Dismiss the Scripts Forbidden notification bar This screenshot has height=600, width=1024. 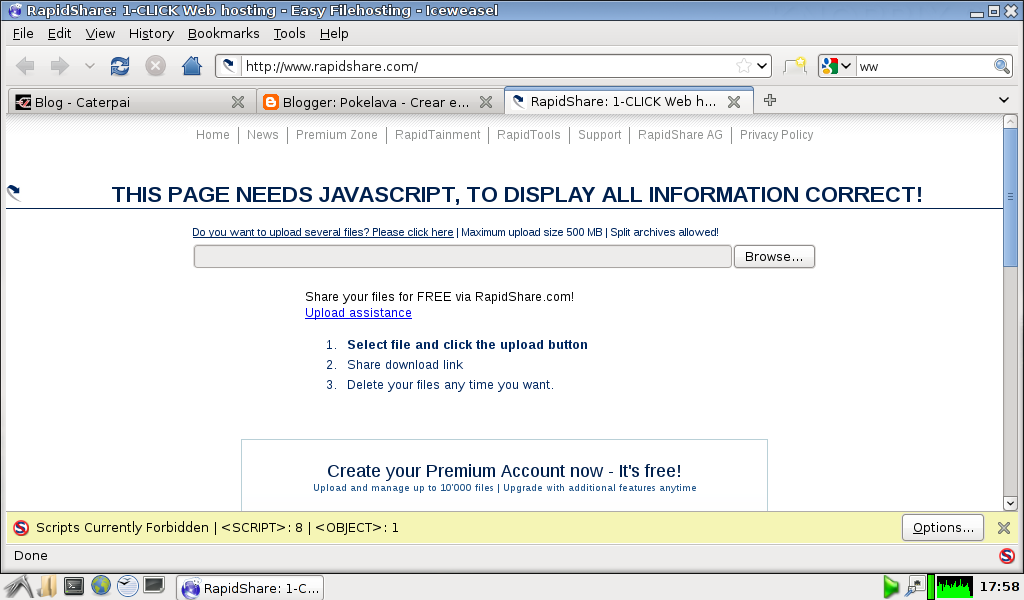point(1004,528)
